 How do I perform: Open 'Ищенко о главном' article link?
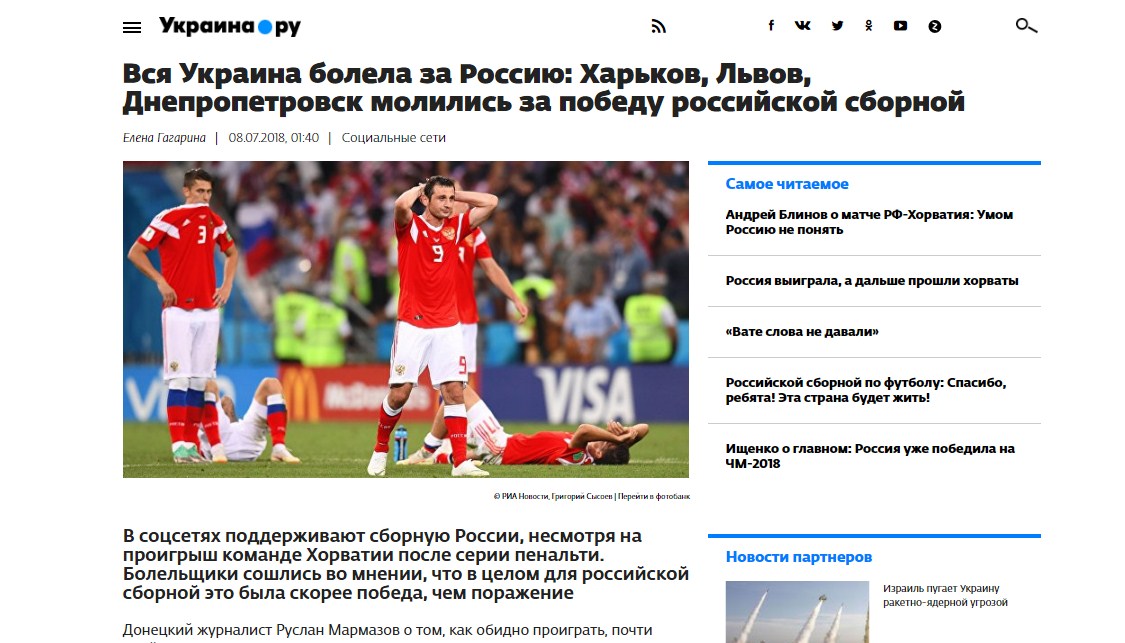click(870, 456)
